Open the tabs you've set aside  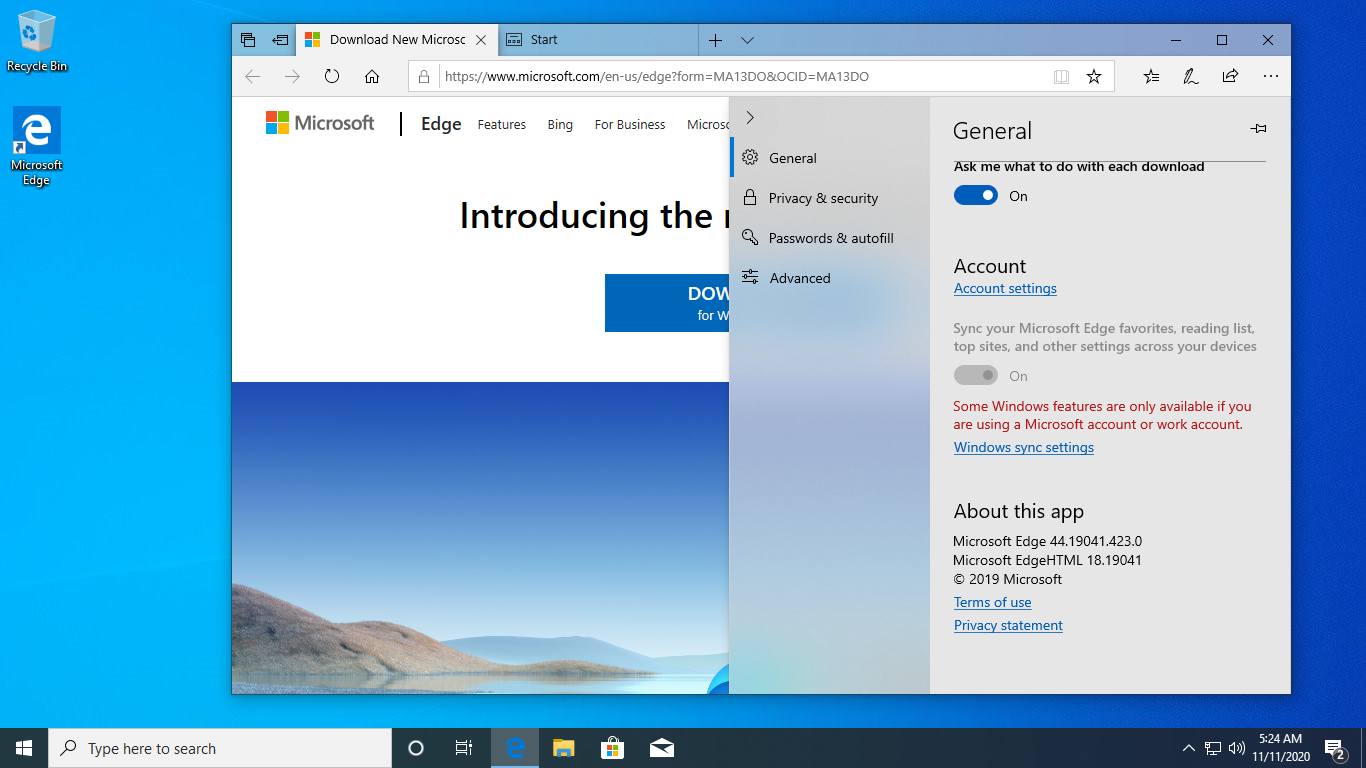(248, 40)
